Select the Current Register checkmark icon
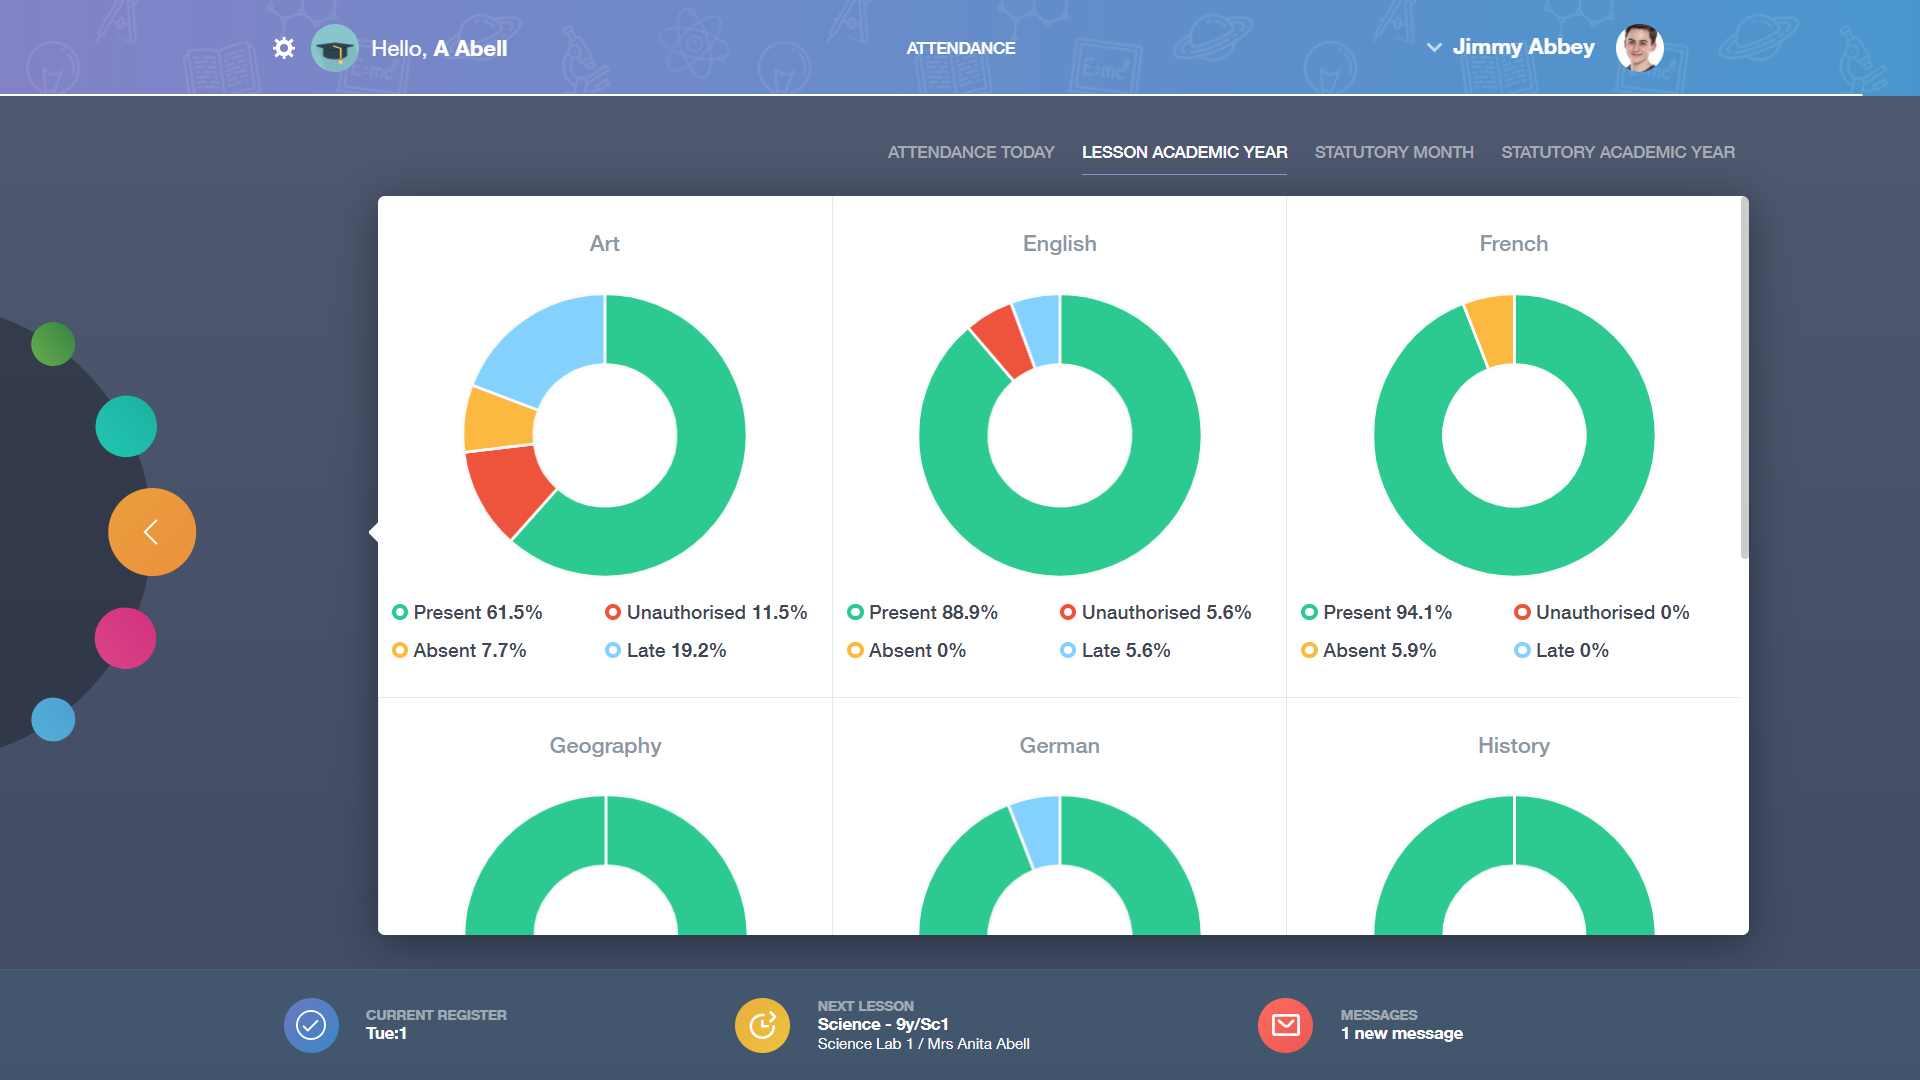Image resolution: width=1920 pixels, height=1080 pixels. pyautogui.click(x=310, y=1025)
